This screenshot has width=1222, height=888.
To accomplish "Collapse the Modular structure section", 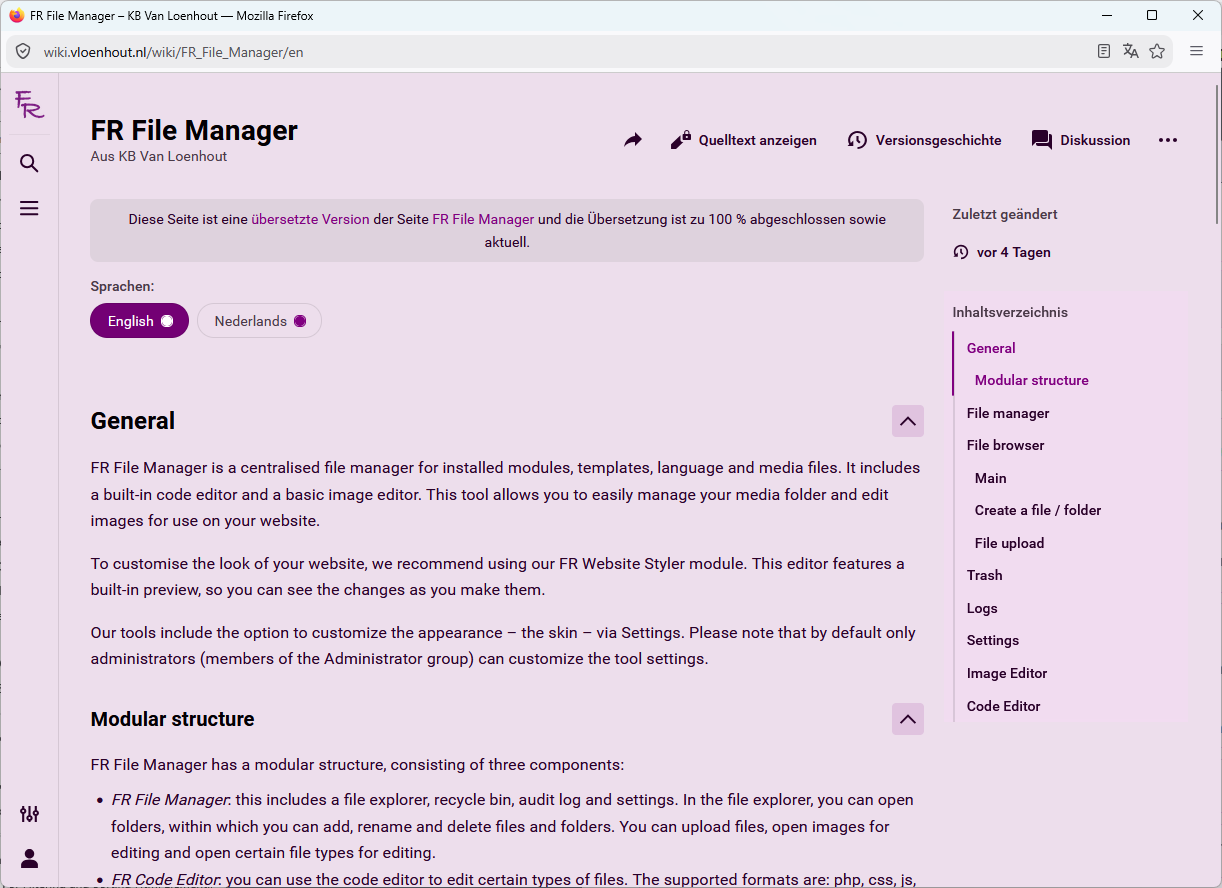I will [908, 719].
